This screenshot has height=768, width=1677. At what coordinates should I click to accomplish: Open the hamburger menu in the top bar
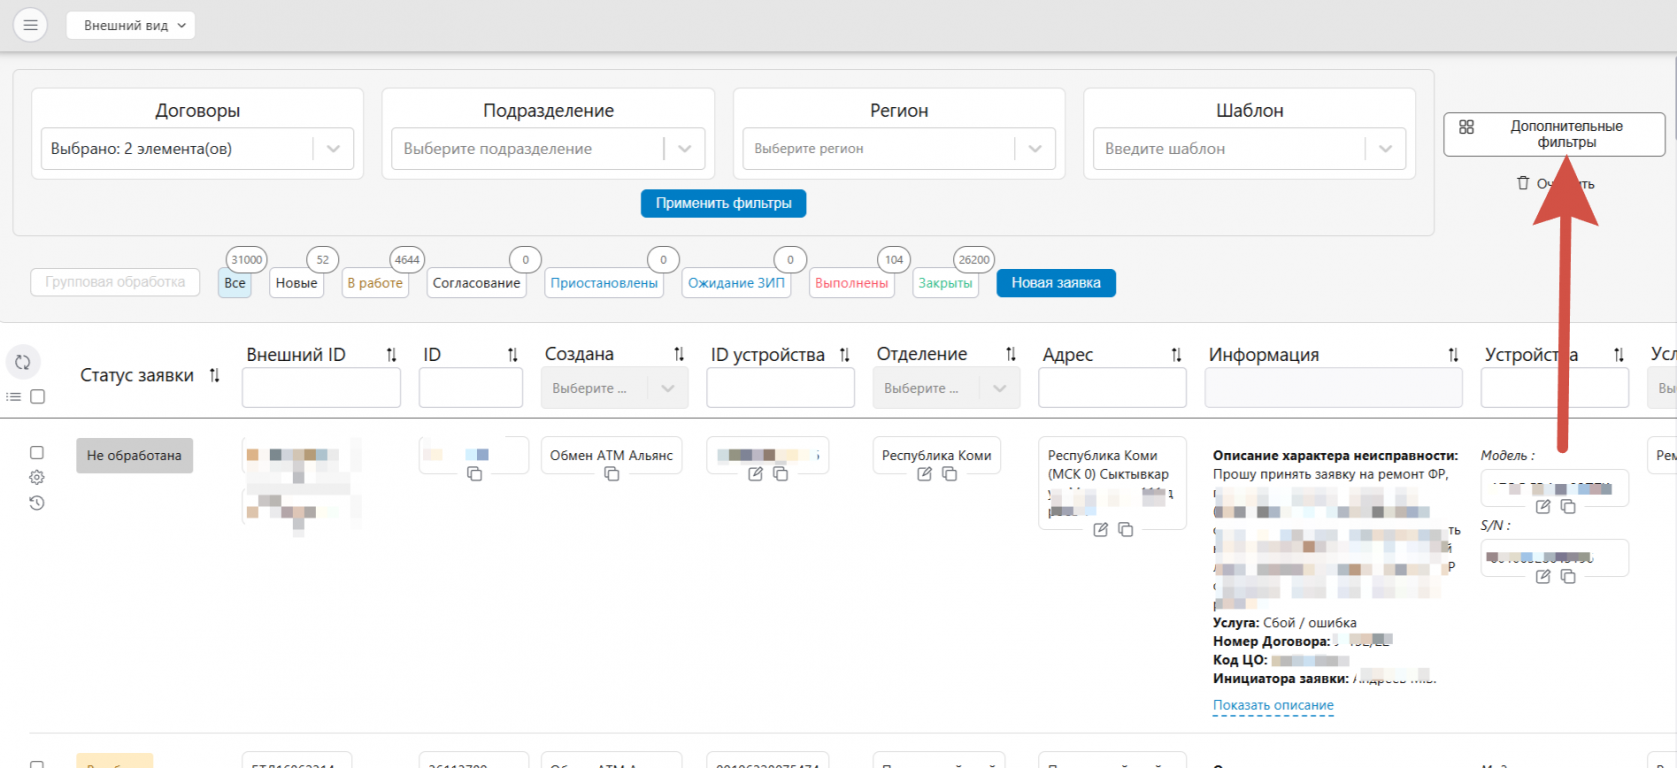point(30,25)
